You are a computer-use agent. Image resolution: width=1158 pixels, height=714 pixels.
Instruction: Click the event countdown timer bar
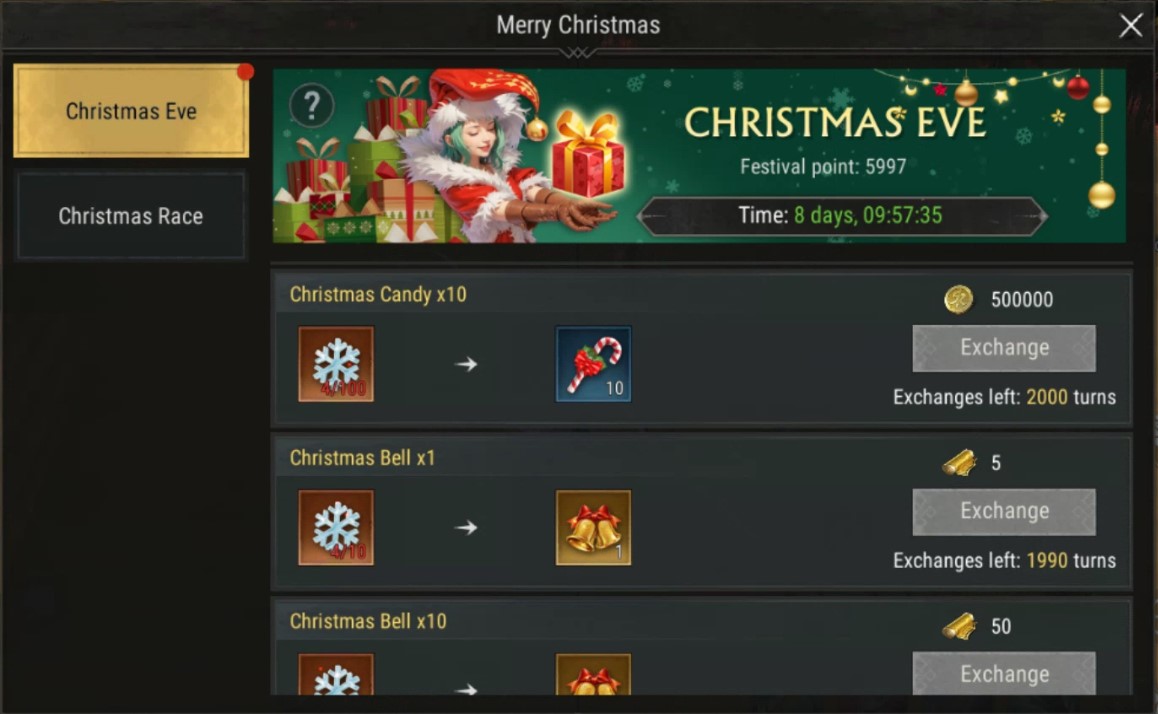pyautogui.click(x=841, y=216)
